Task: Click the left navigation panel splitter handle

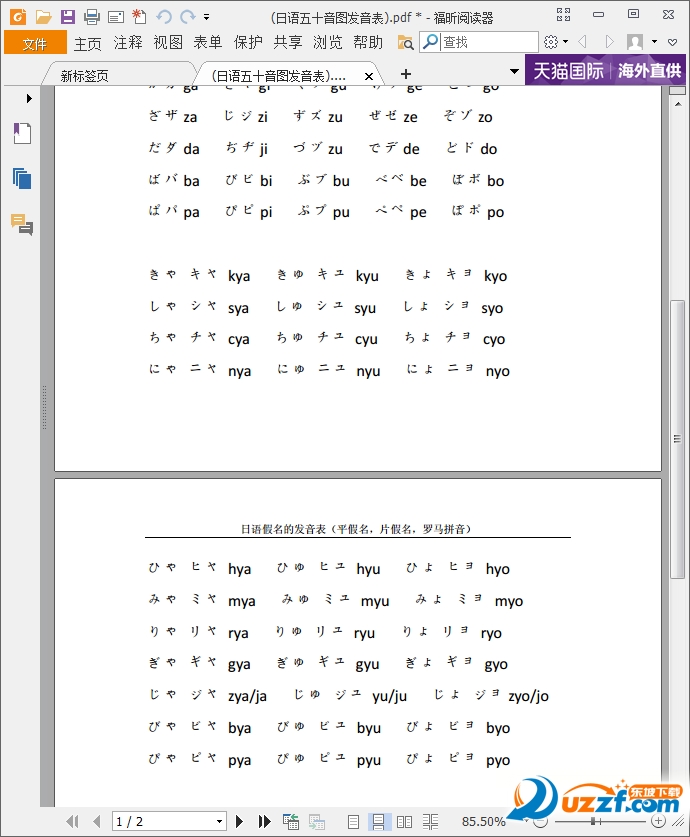Action: pyautogui.click(x=44, y=407)
